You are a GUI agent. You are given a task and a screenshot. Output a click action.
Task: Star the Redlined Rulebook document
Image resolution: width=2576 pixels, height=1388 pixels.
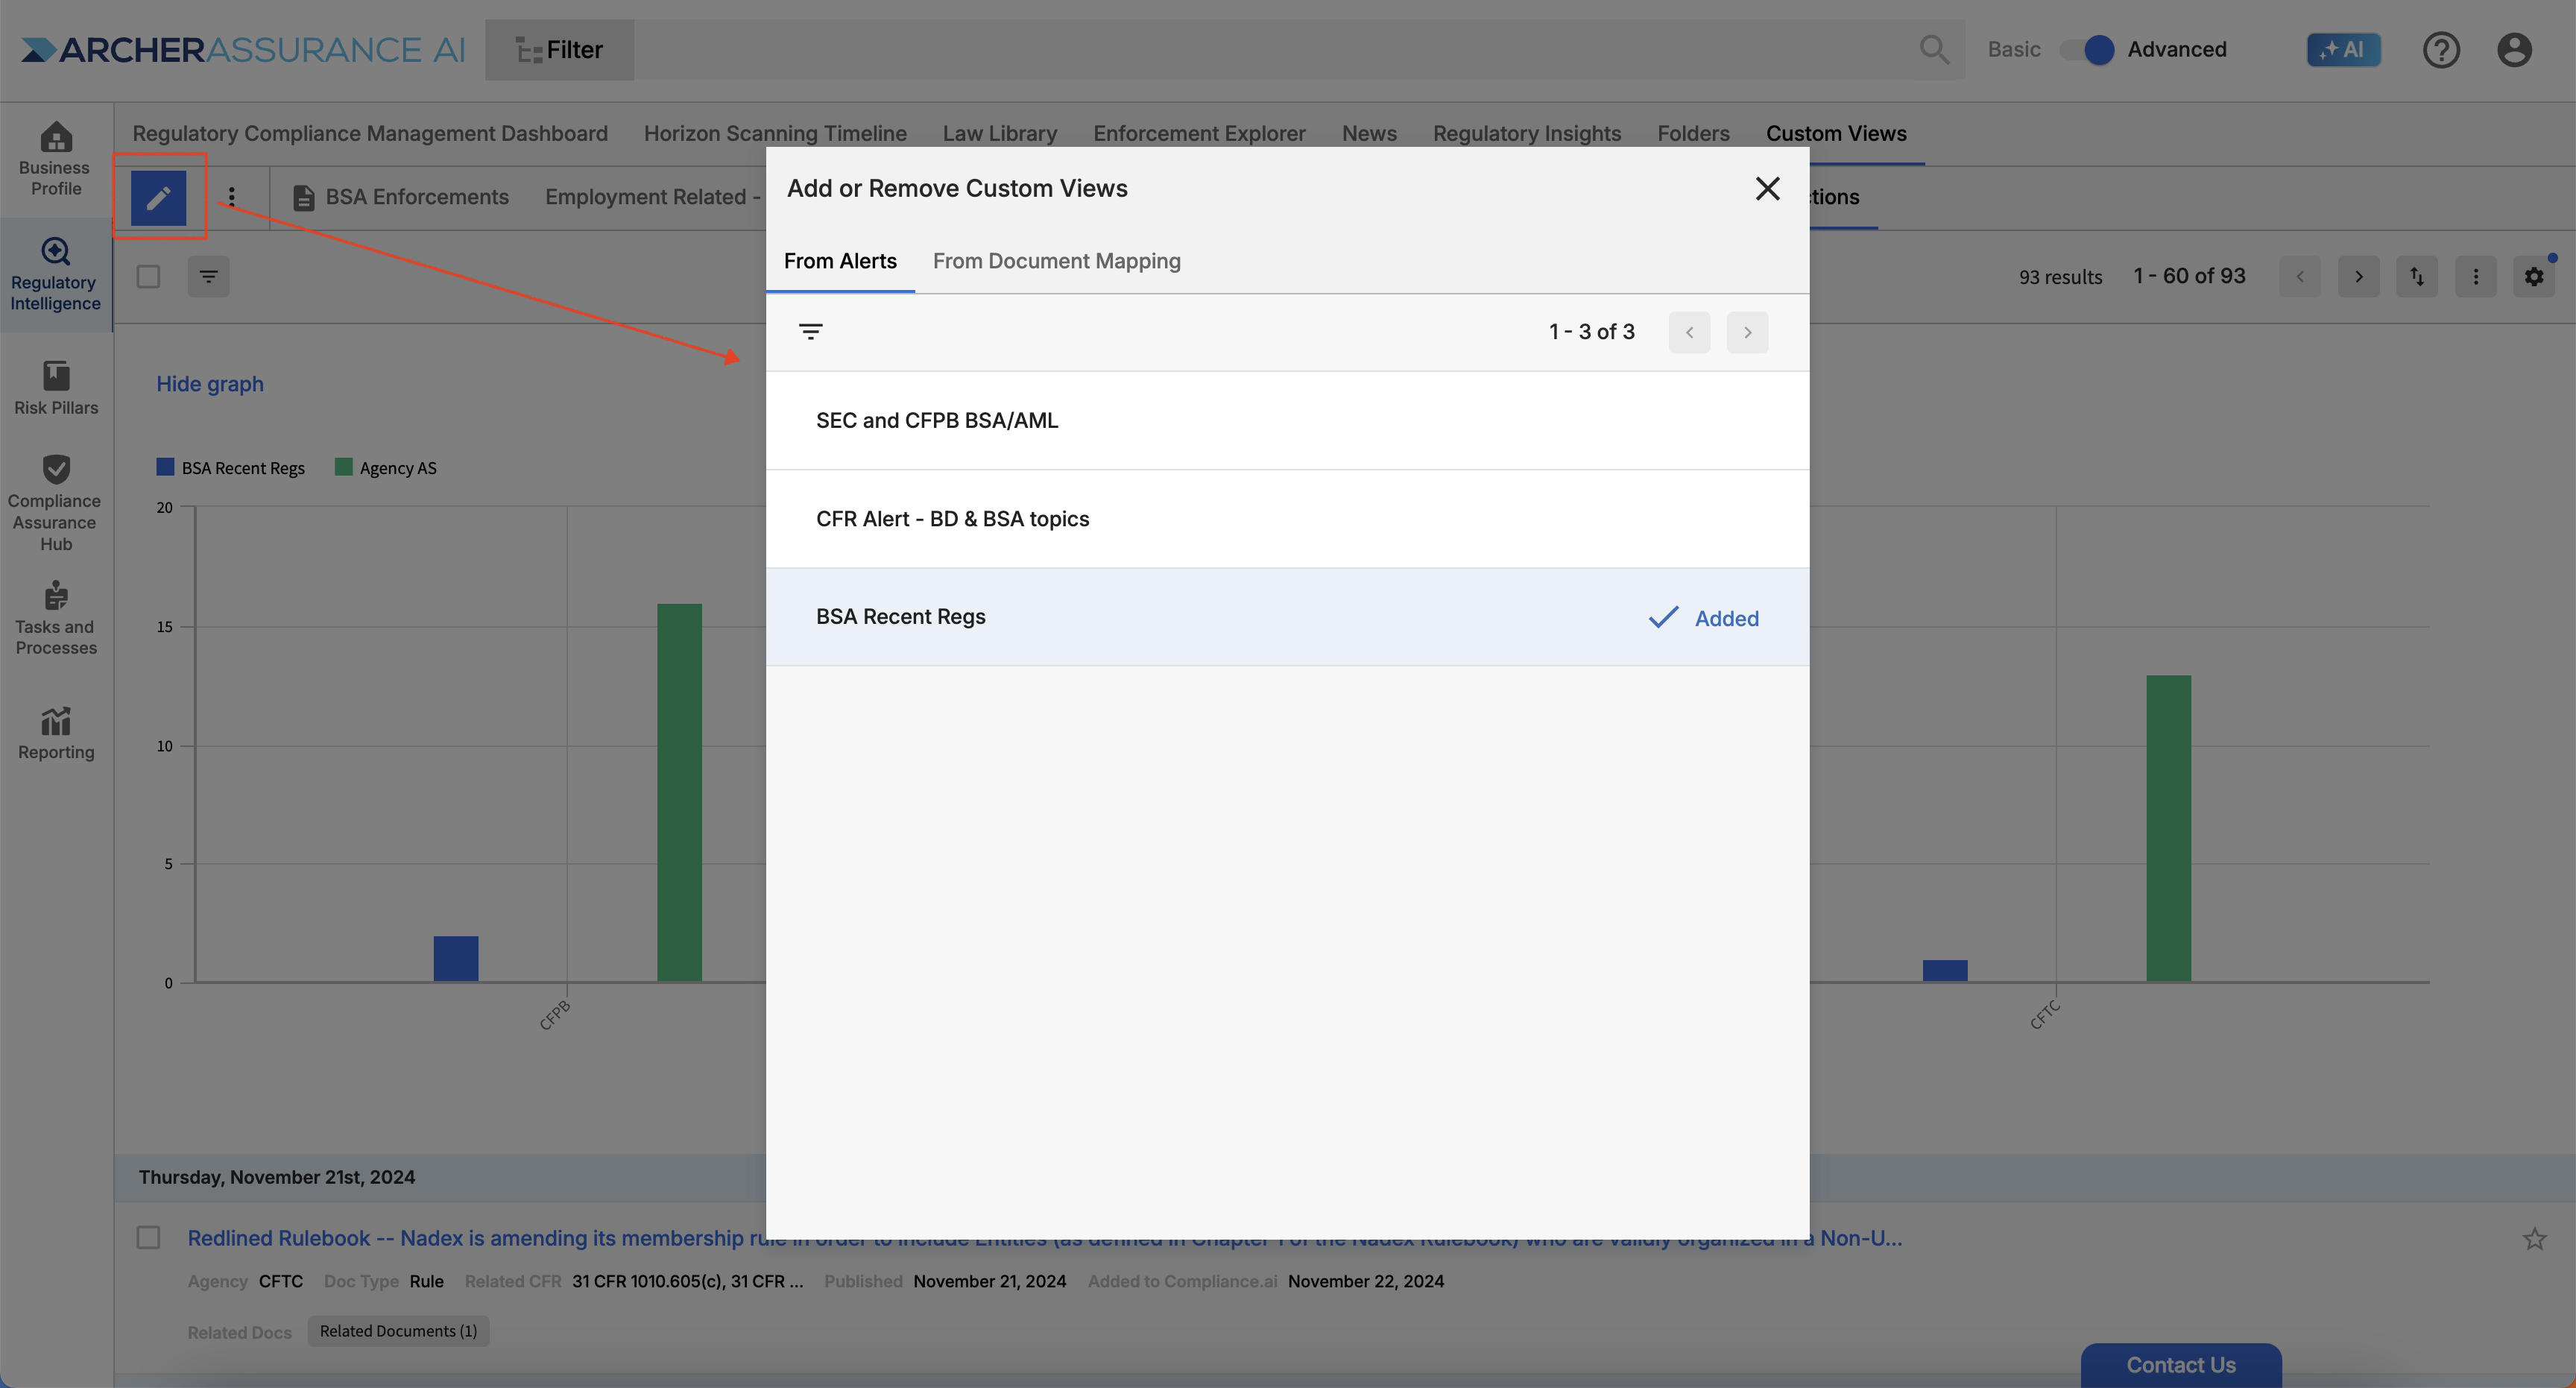(x=2534, y=1239)
